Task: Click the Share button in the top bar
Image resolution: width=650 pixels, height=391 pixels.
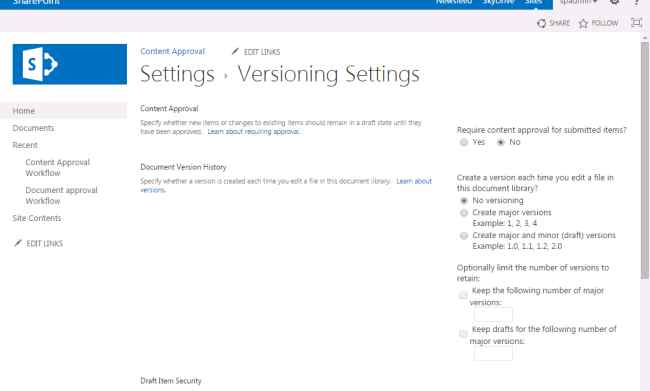Action: (553, 23)
